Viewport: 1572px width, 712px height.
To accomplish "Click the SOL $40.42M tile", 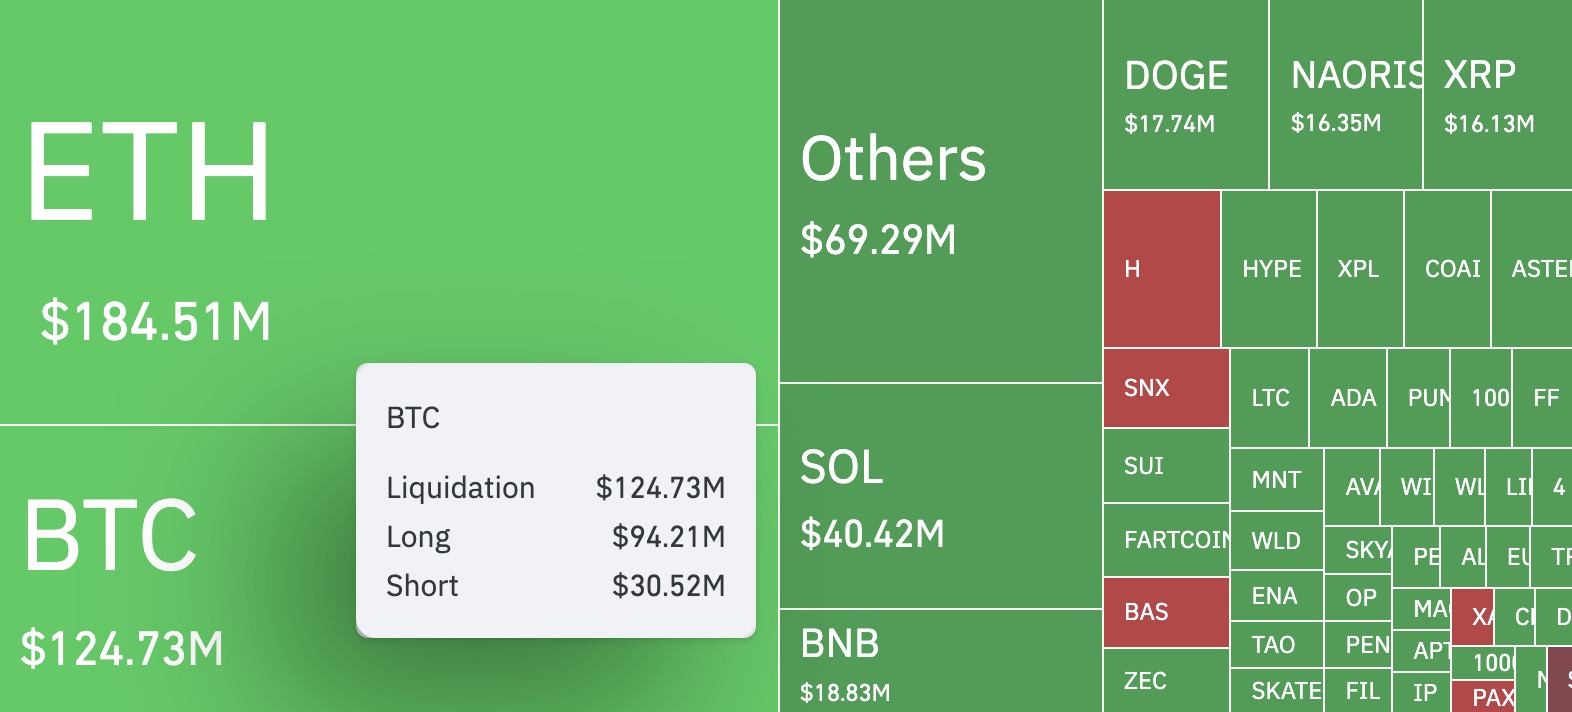I will 940,496.
